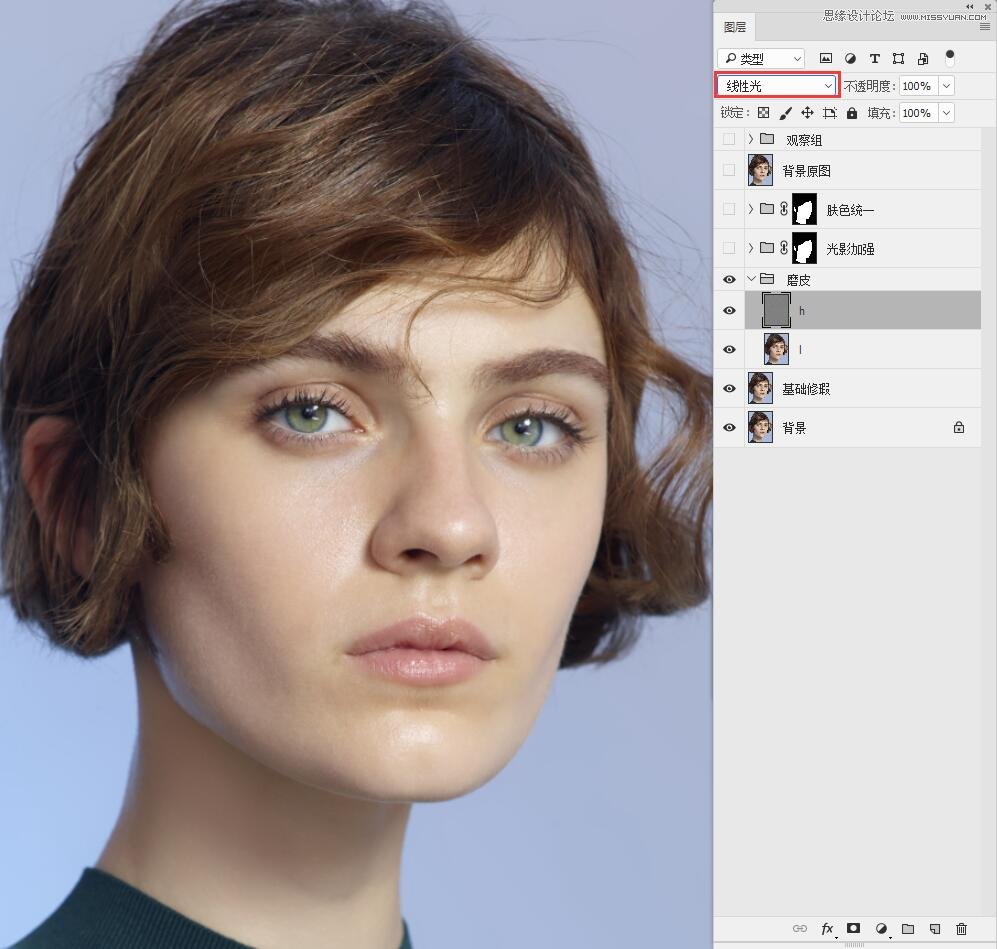Screen dimensions: 997x949
Task: Select the 基础修瑕 layer name
Action: (x=806, y=389)
